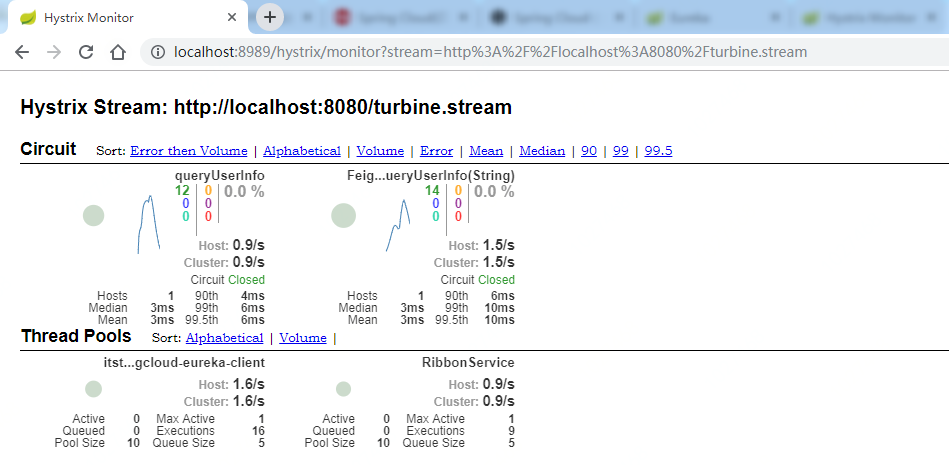Click Feign circuit 90th value 6ms
Image resolution: width=949 pixels, height=465 pixels.
pyautogui.click(x=503, y=296)
